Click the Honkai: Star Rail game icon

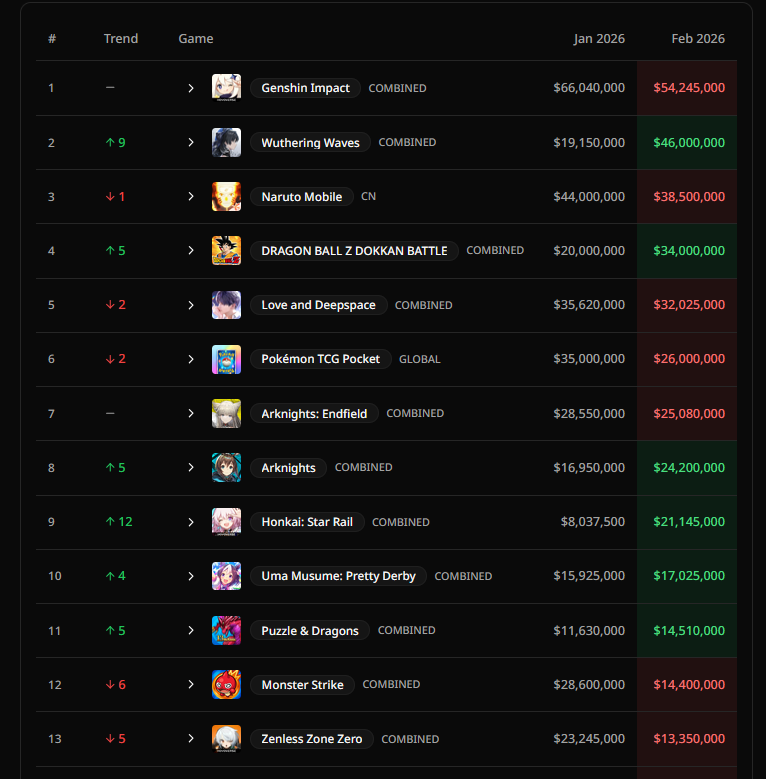click(x=227, y=522)
